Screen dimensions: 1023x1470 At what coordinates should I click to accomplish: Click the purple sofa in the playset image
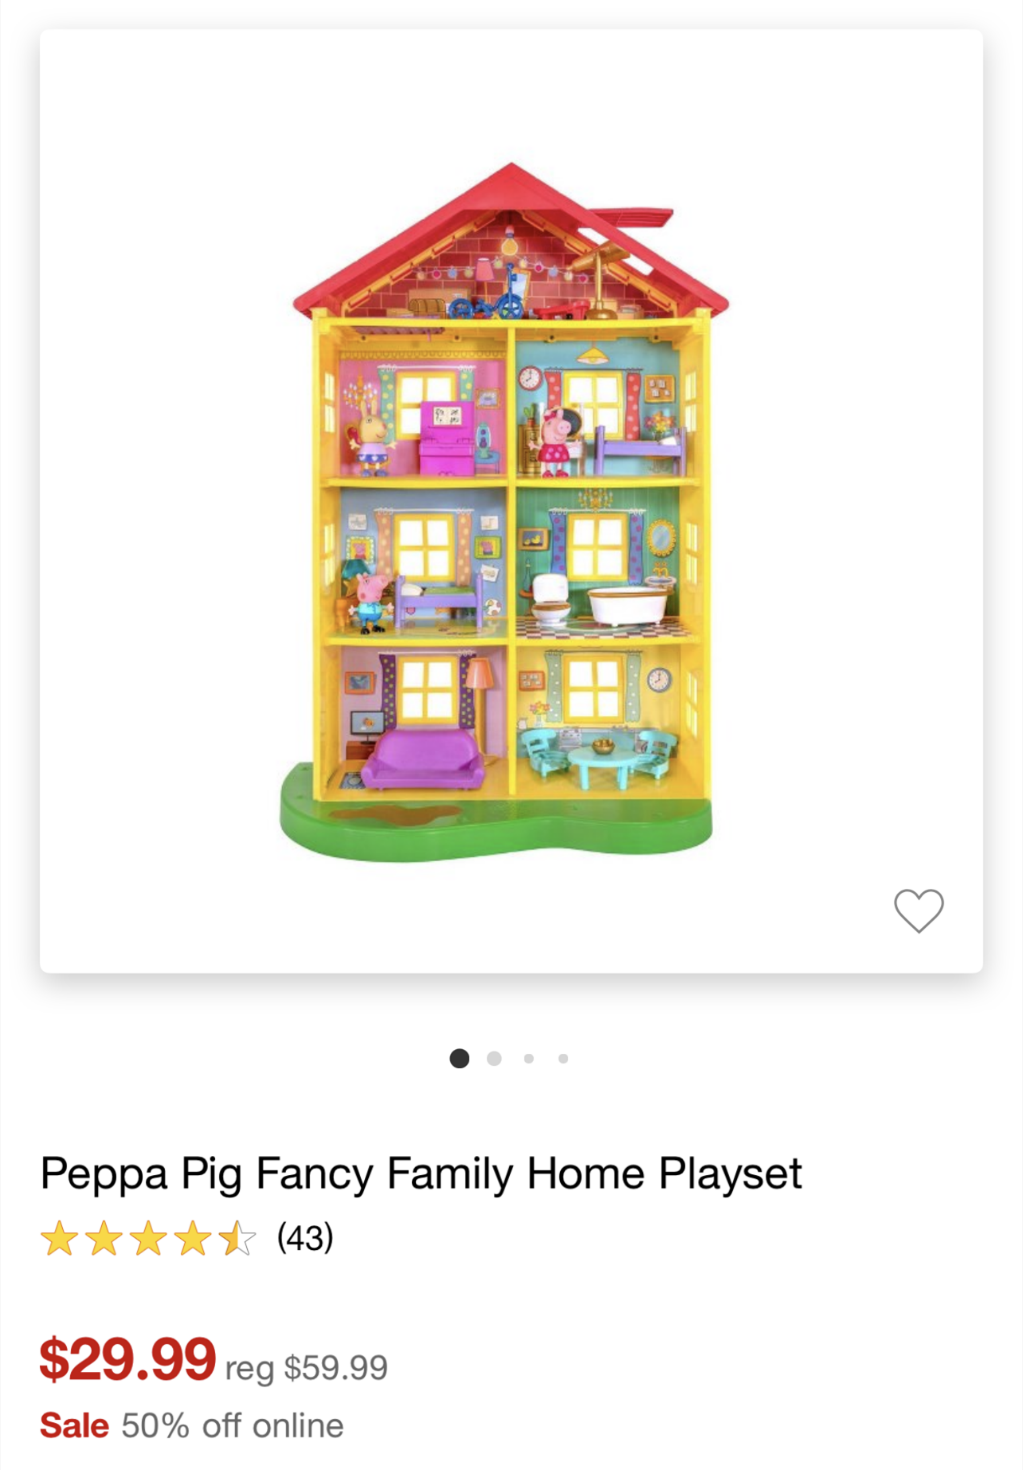coord(421,760)
